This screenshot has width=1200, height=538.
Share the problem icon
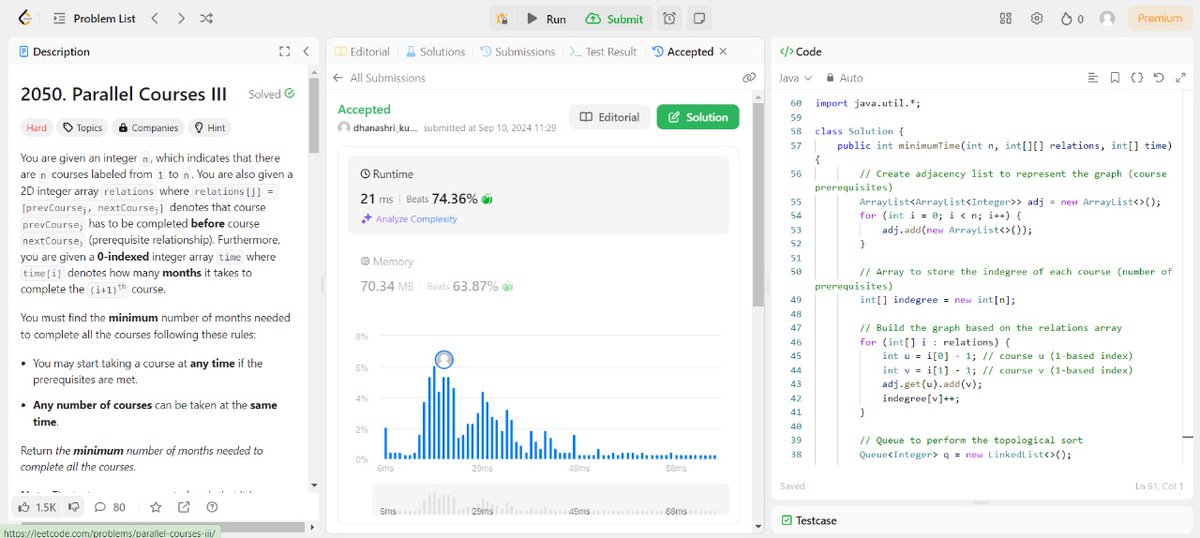[183, 507]
